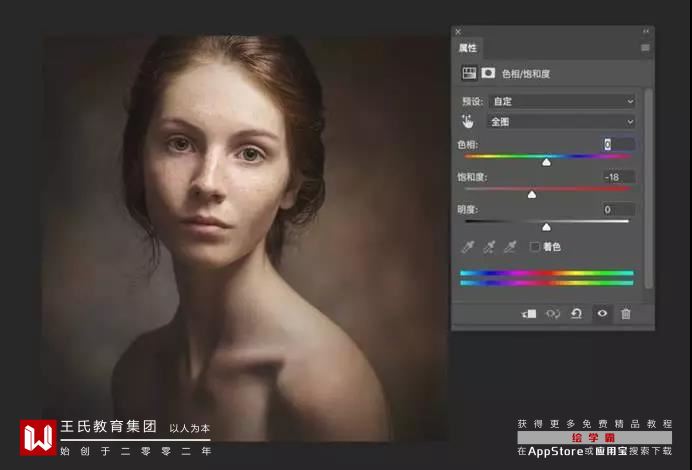The width and height of the screenshot is (692, 470).
Task: Delete the adjustment layer with trash icon
Action: click(x=626, y=314)
